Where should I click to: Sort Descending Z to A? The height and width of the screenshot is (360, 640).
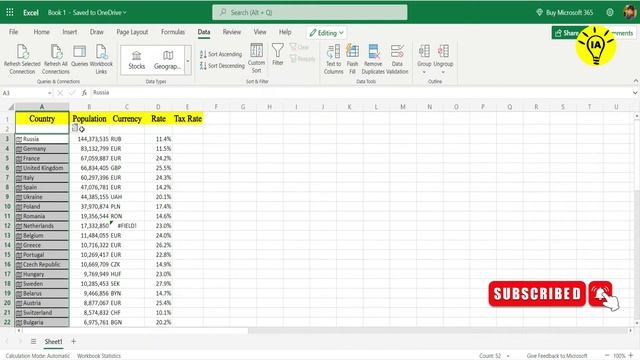tap(222, 65)
